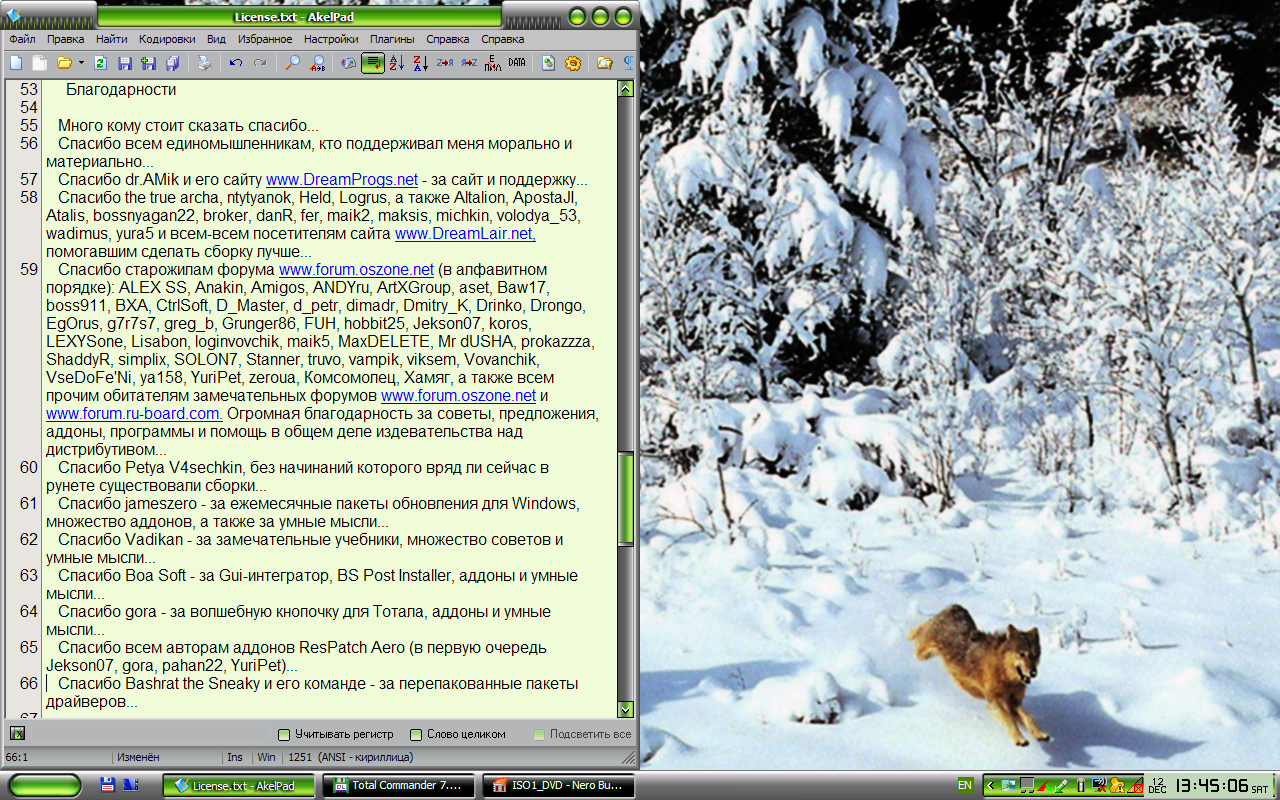The width and height of the screenshot is (1280, 800).
Task: Expand hidden system tray icons chevron
Action: pyautogui.click(x=991, y=786)
